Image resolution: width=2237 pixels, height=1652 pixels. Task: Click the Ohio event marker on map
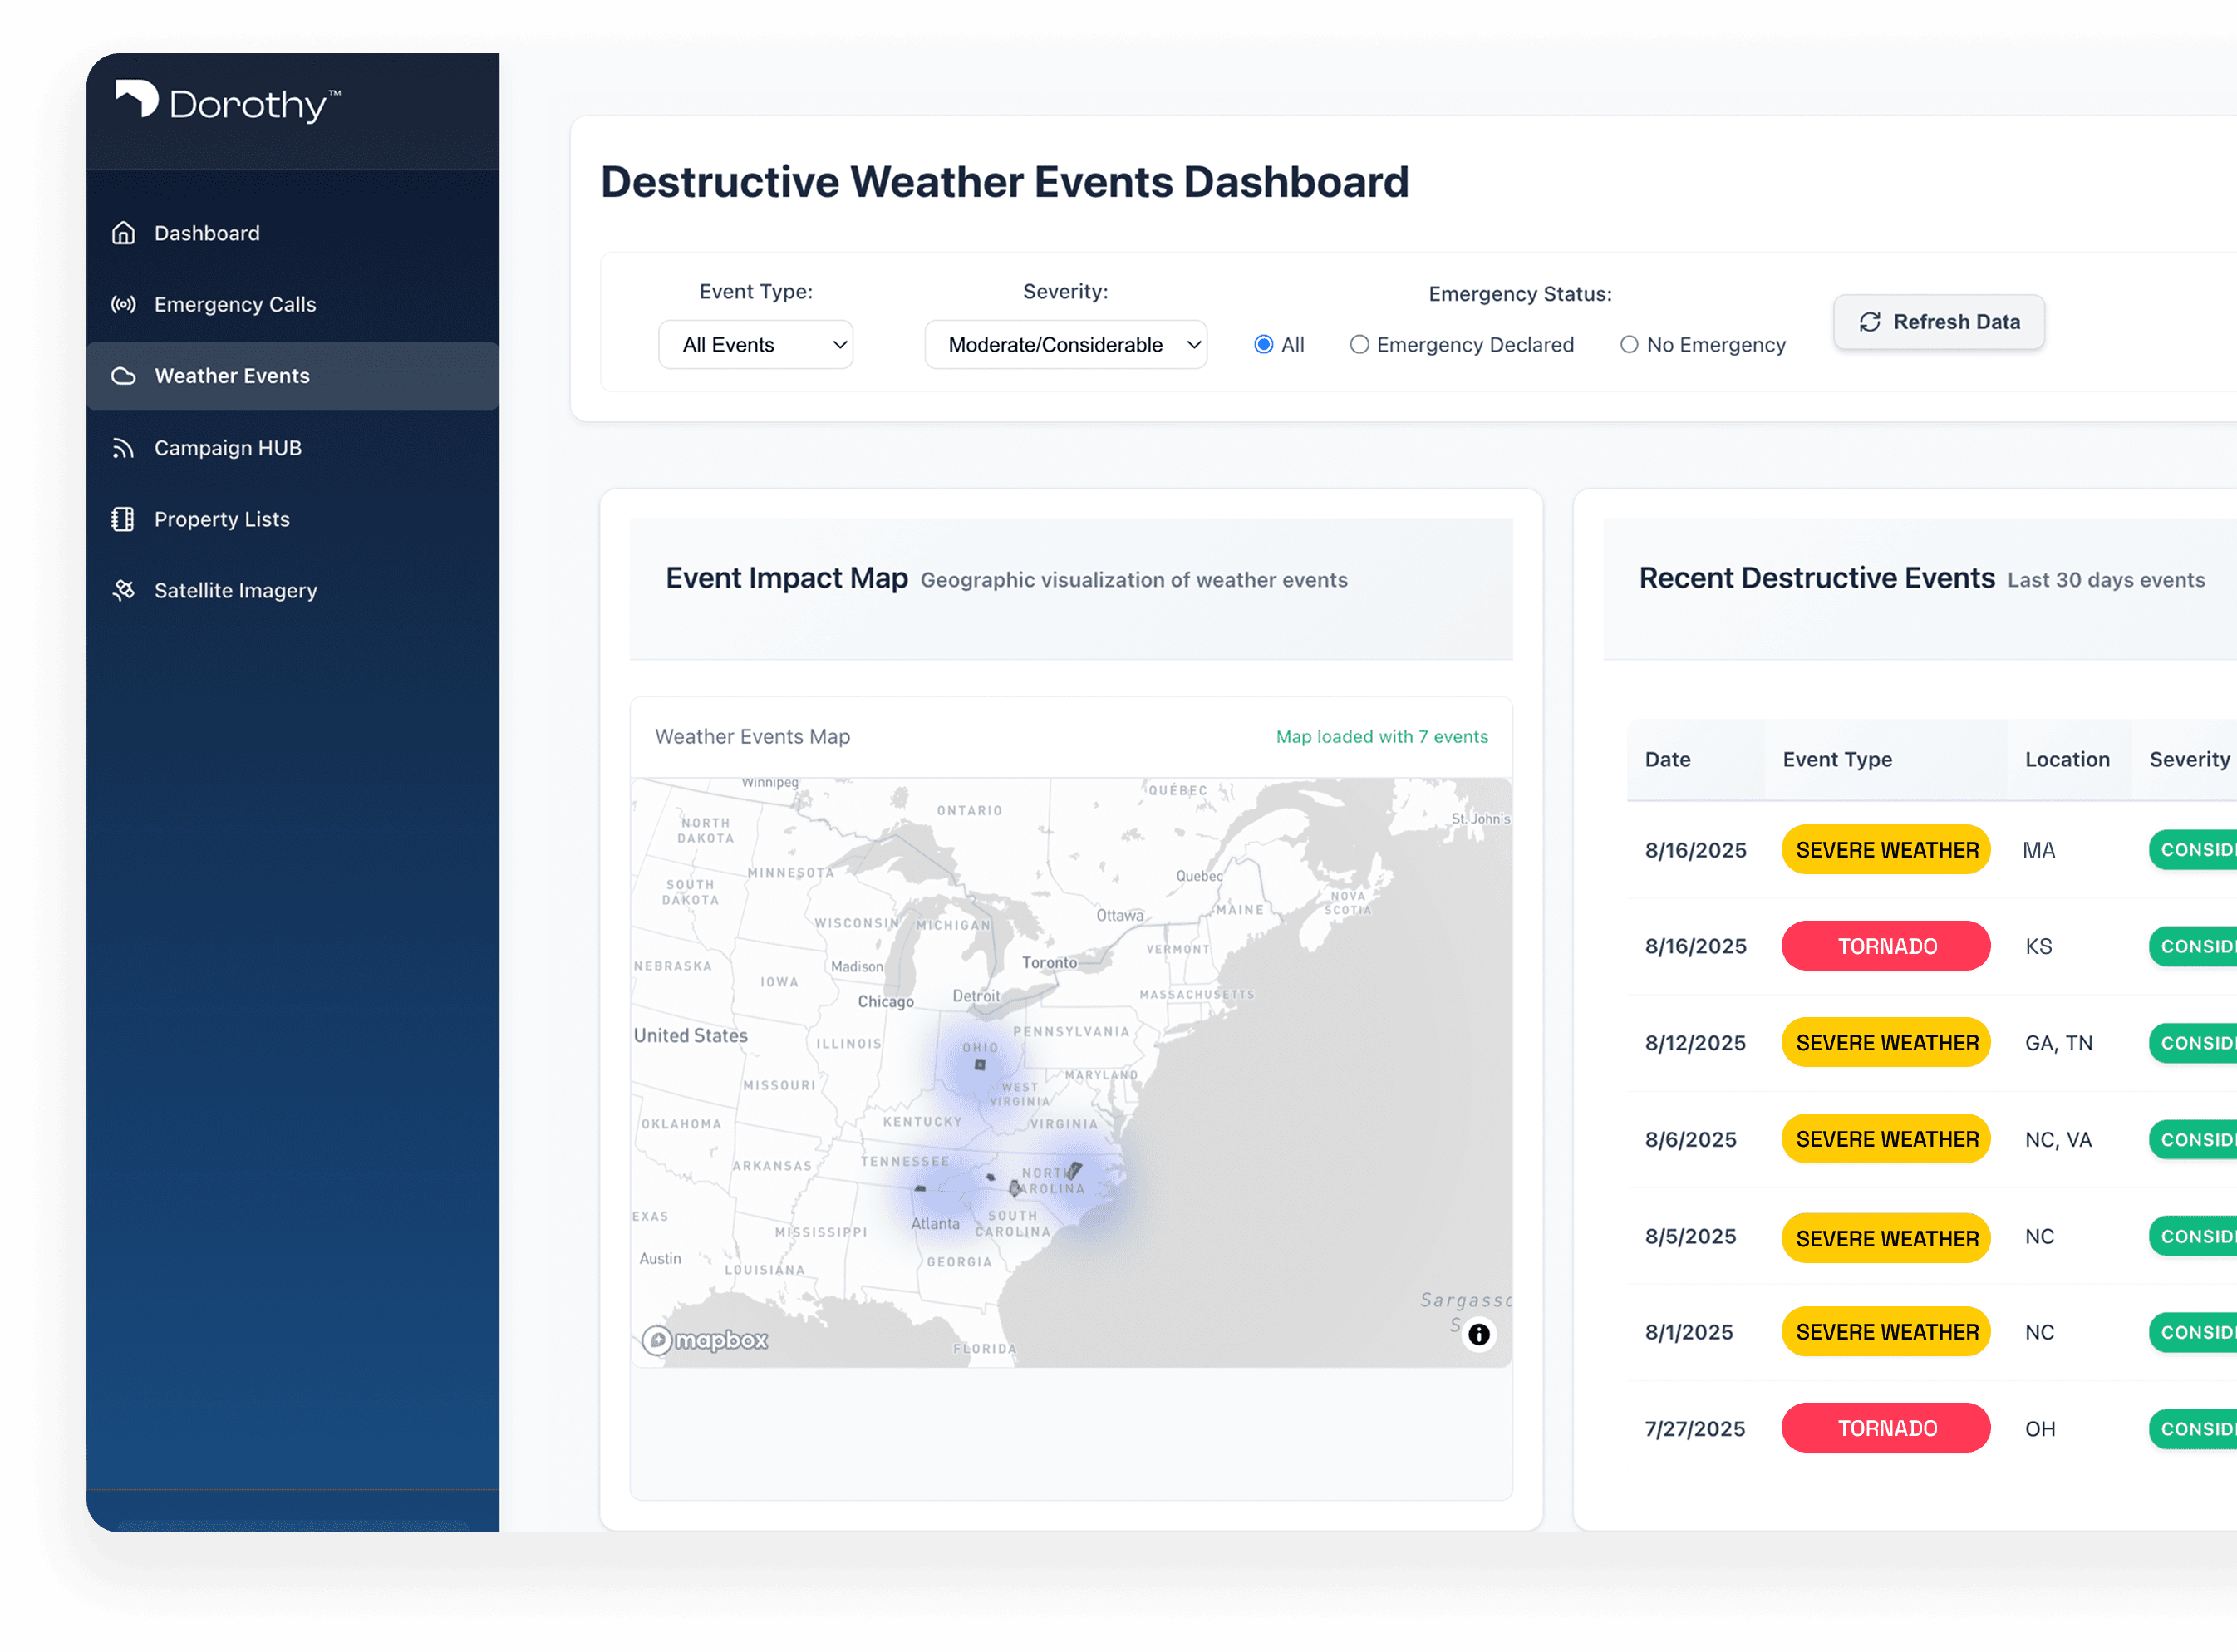click(x=980, y=1065)
